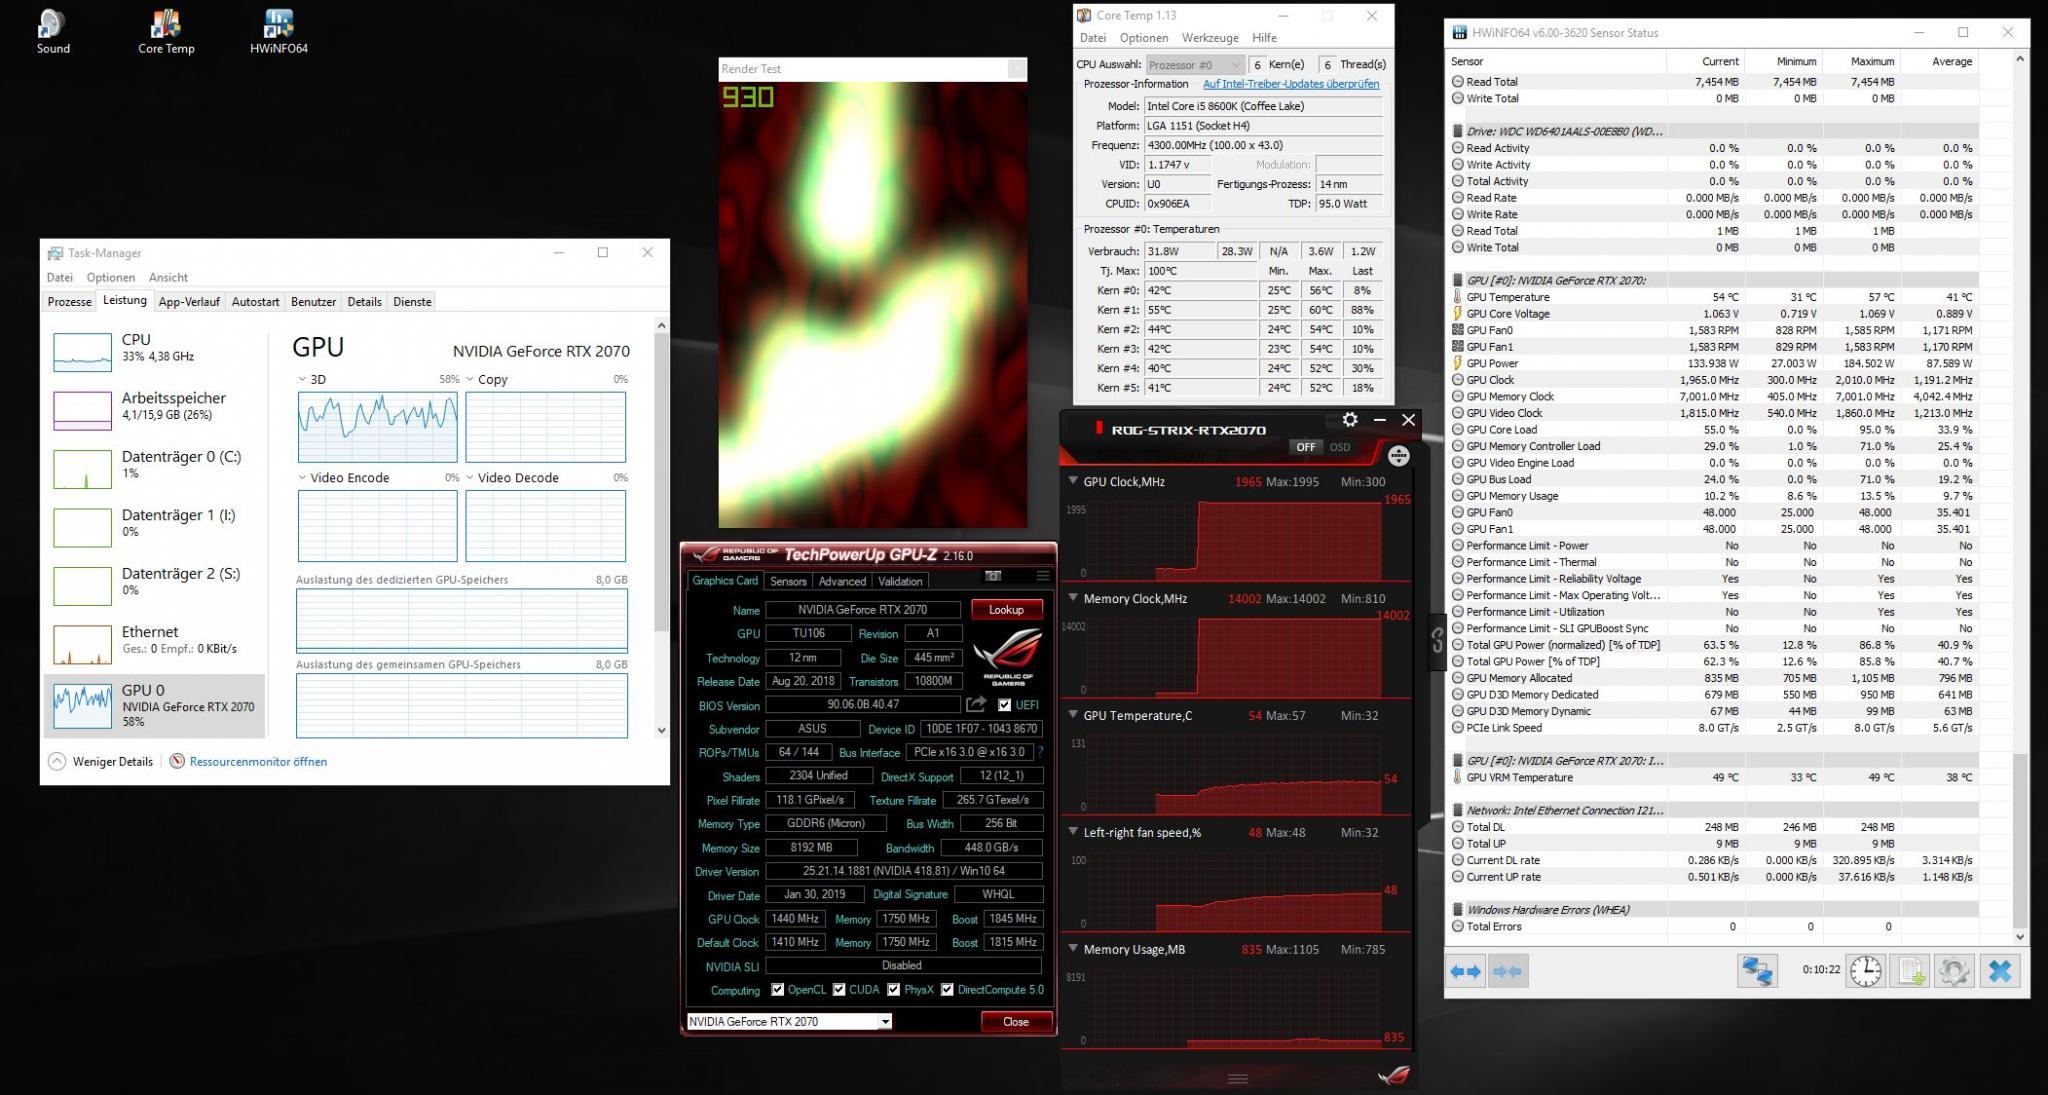
Task: Click the bottom grip handle of ROG monitor
Action: (x=1237, y=1078)
